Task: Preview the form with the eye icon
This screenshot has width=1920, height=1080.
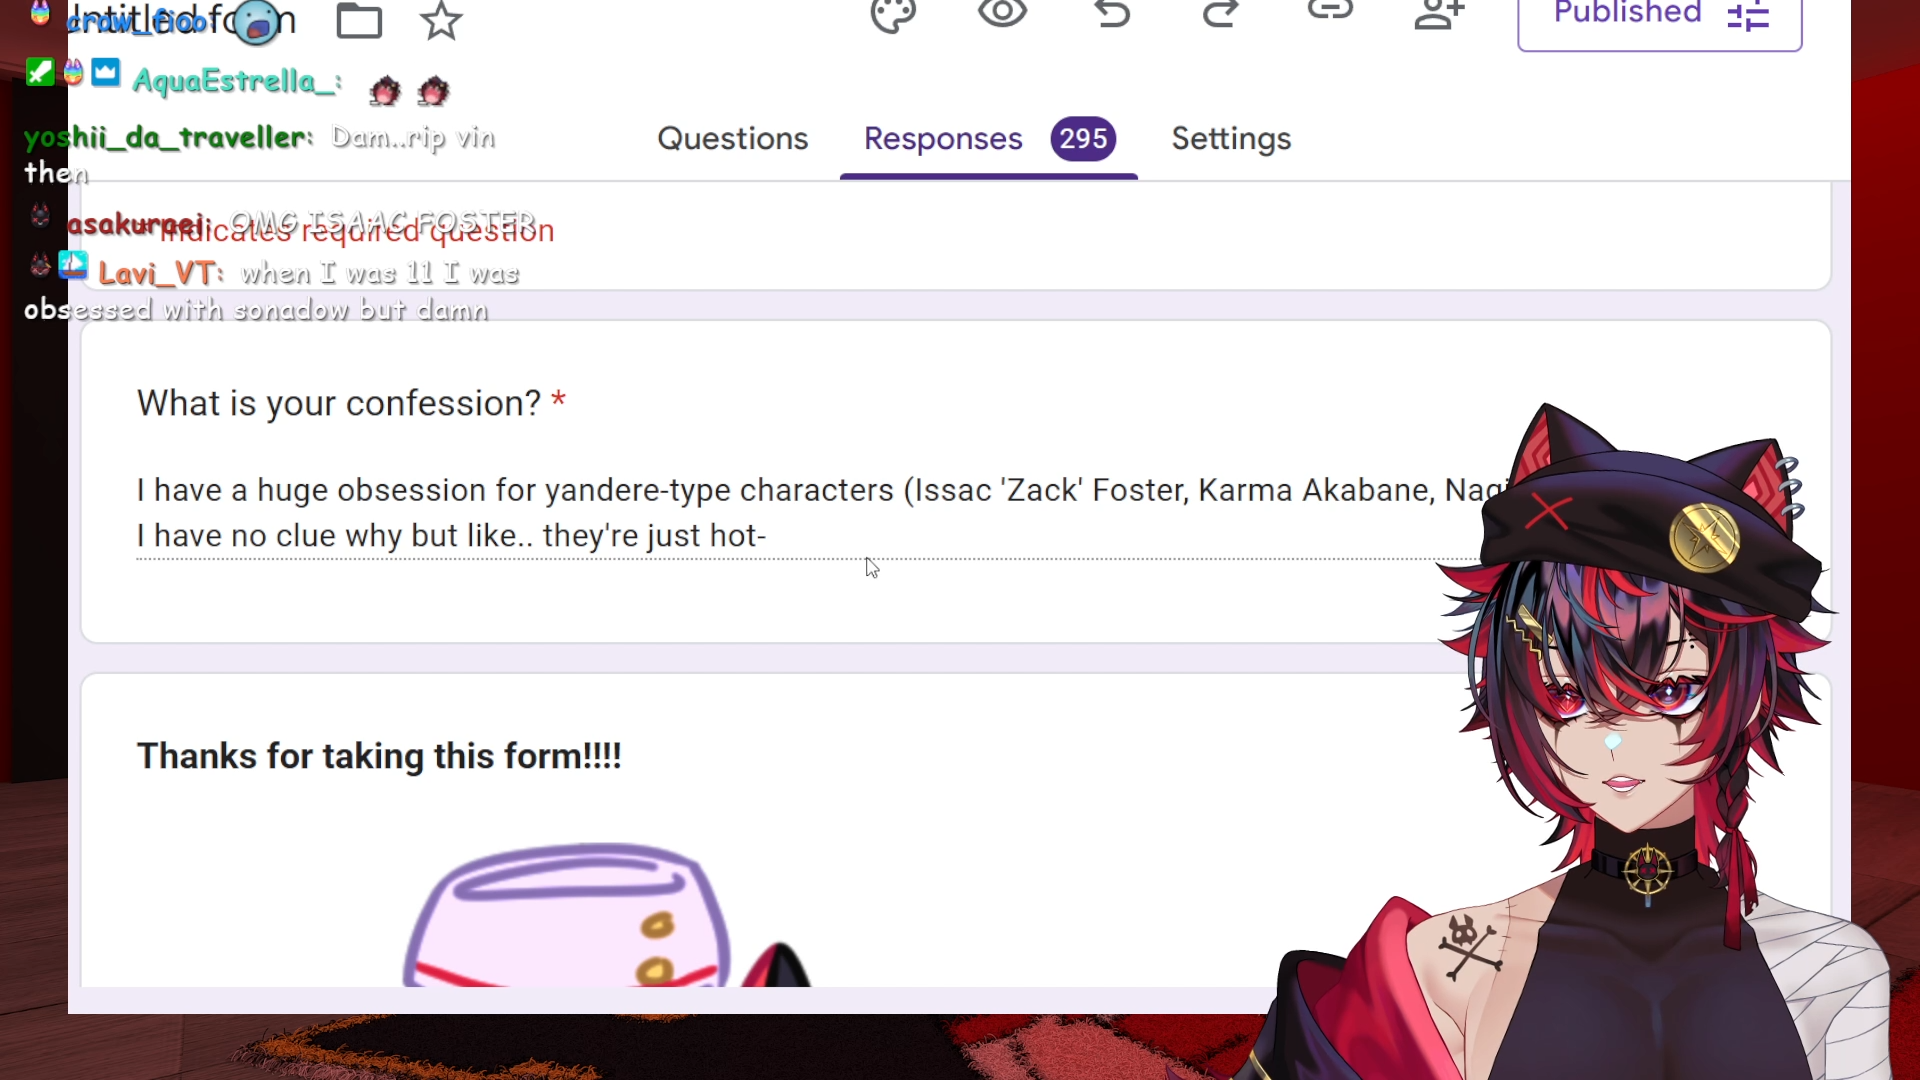Action: click(x=1002, y=13)
